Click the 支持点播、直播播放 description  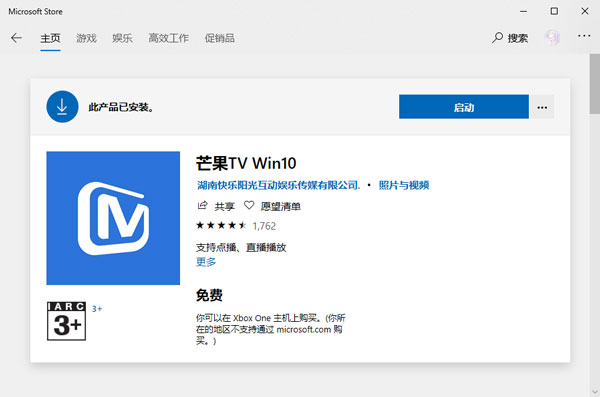coord(241,247)
